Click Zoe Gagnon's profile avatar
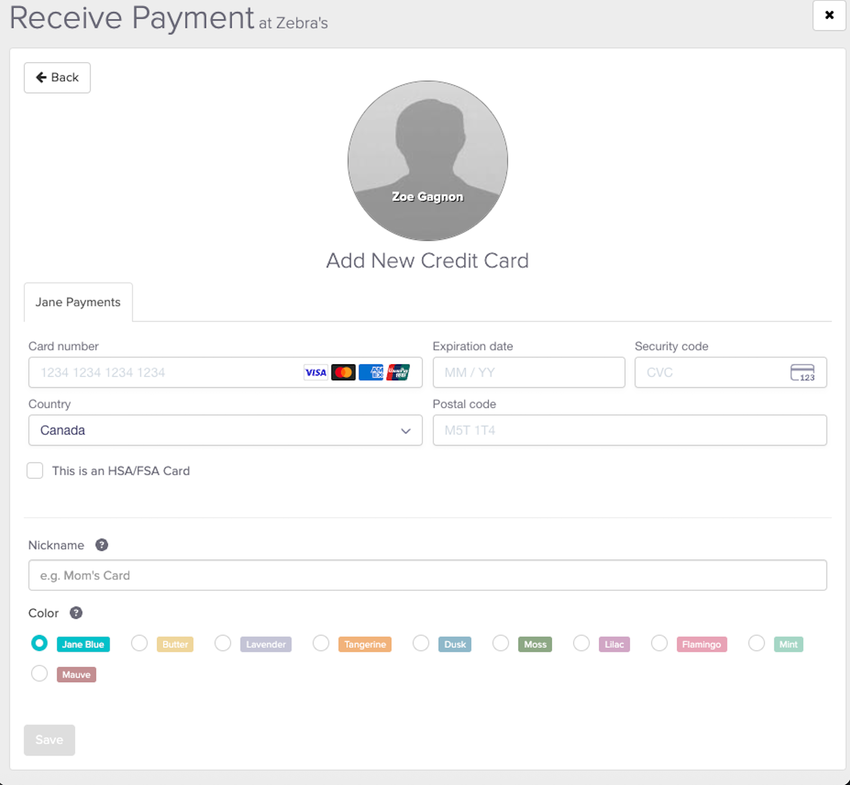 427,161
